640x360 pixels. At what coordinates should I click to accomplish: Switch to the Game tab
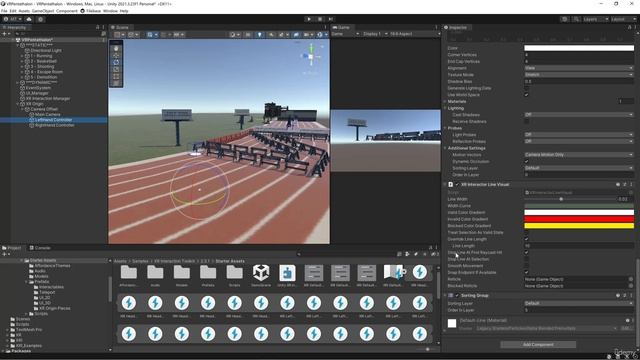point(341,27)
